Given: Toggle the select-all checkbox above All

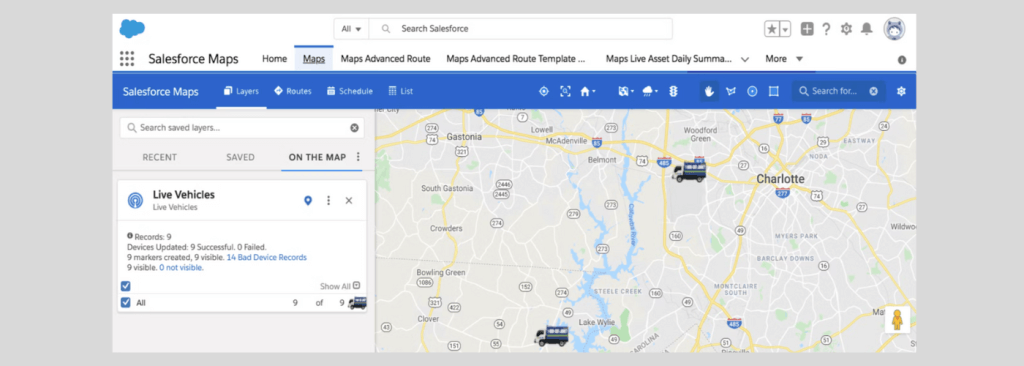Looking at the screenshot, I should pyautogui.click(x=126, y=286).
